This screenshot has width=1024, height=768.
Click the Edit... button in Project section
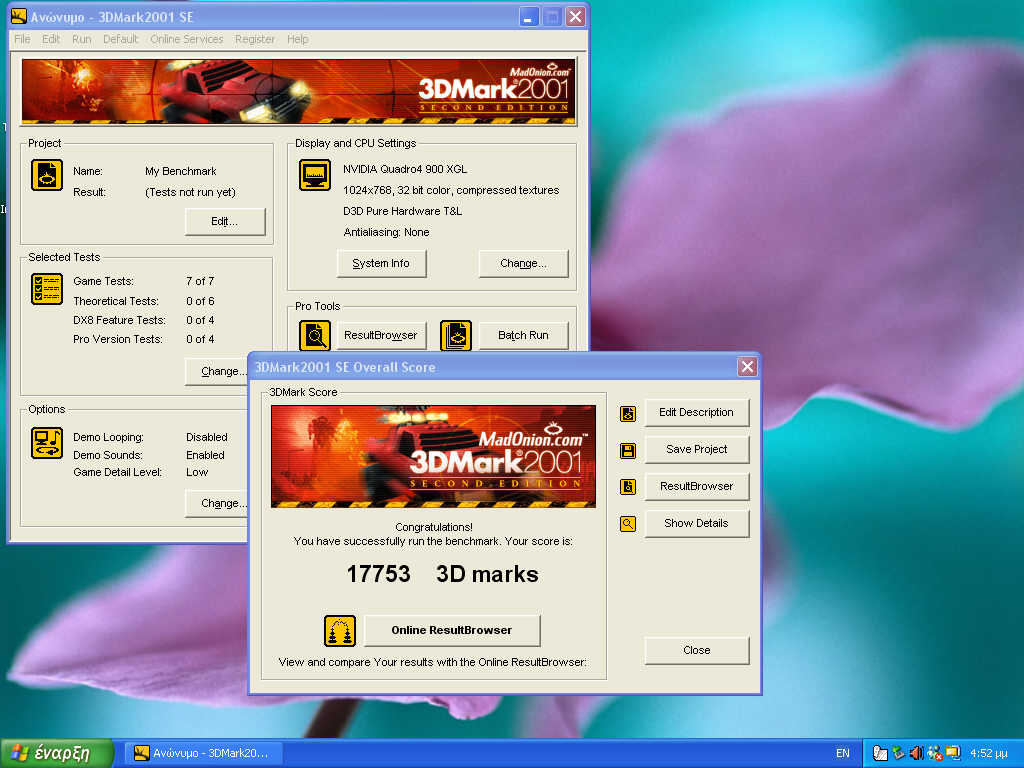(225, 221)
